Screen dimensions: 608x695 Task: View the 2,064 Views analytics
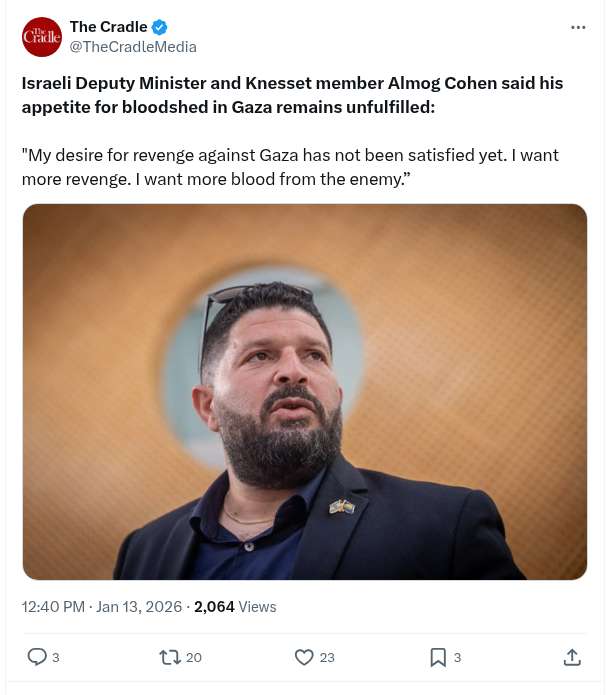[x=235, y=607]
